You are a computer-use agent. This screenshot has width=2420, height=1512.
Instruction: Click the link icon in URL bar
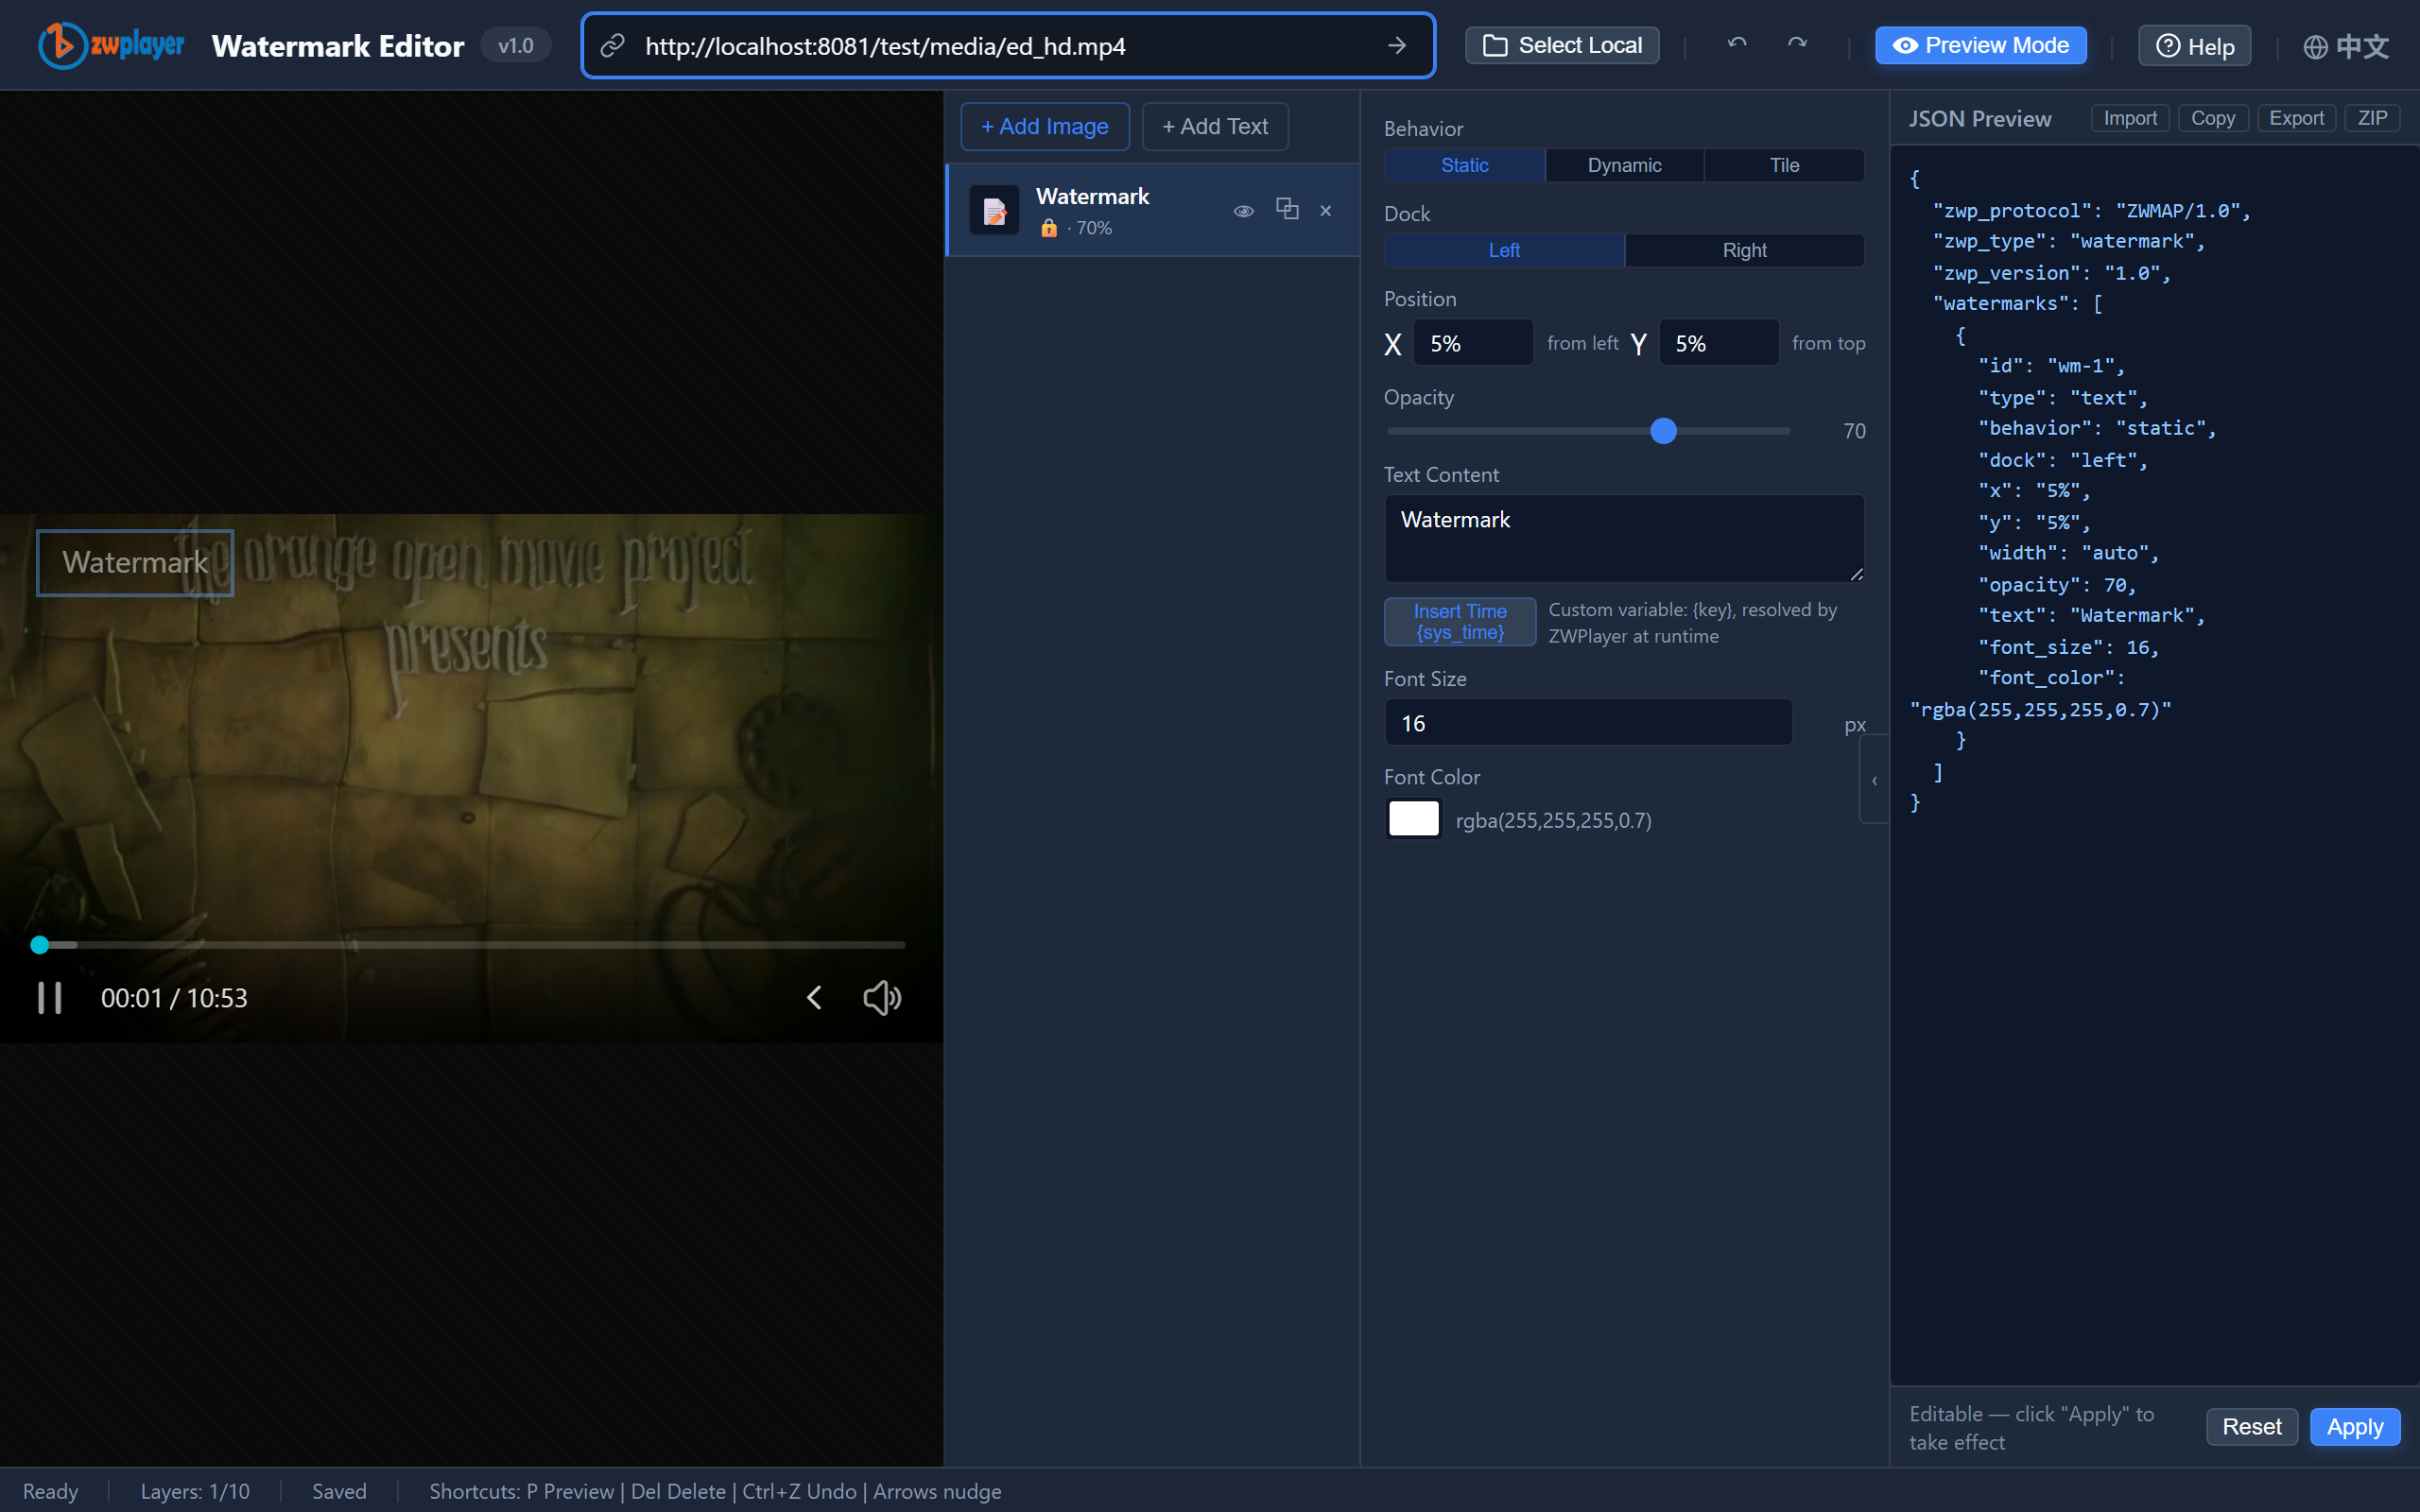(x=612, y=46)
